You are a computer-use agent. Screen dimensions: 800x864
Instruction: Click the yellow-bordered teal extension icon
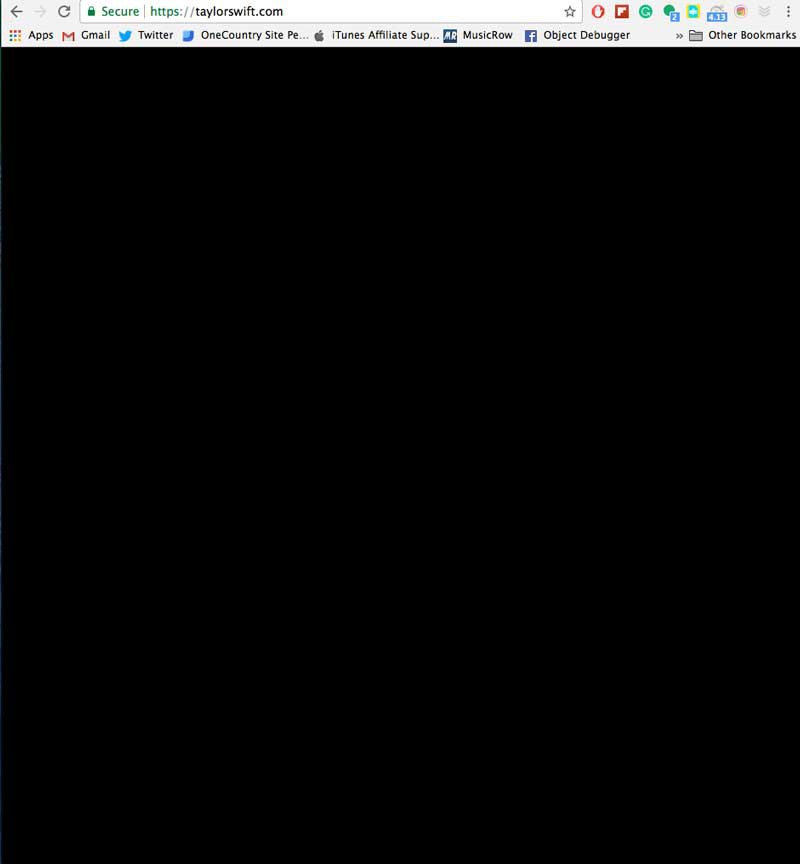[693, 12]
